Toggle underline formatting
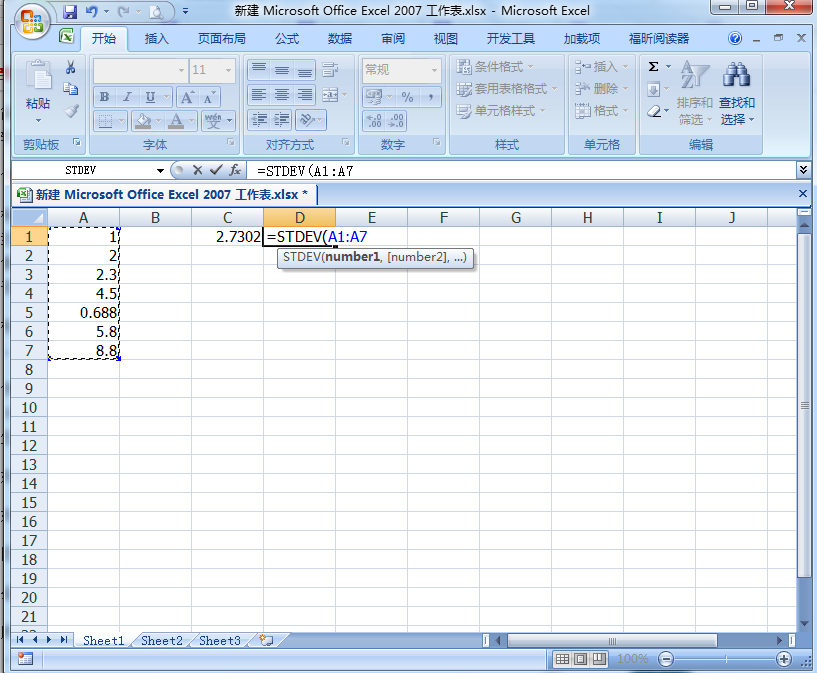Screen dimensions: 817x673 click(x=150, y=97)
